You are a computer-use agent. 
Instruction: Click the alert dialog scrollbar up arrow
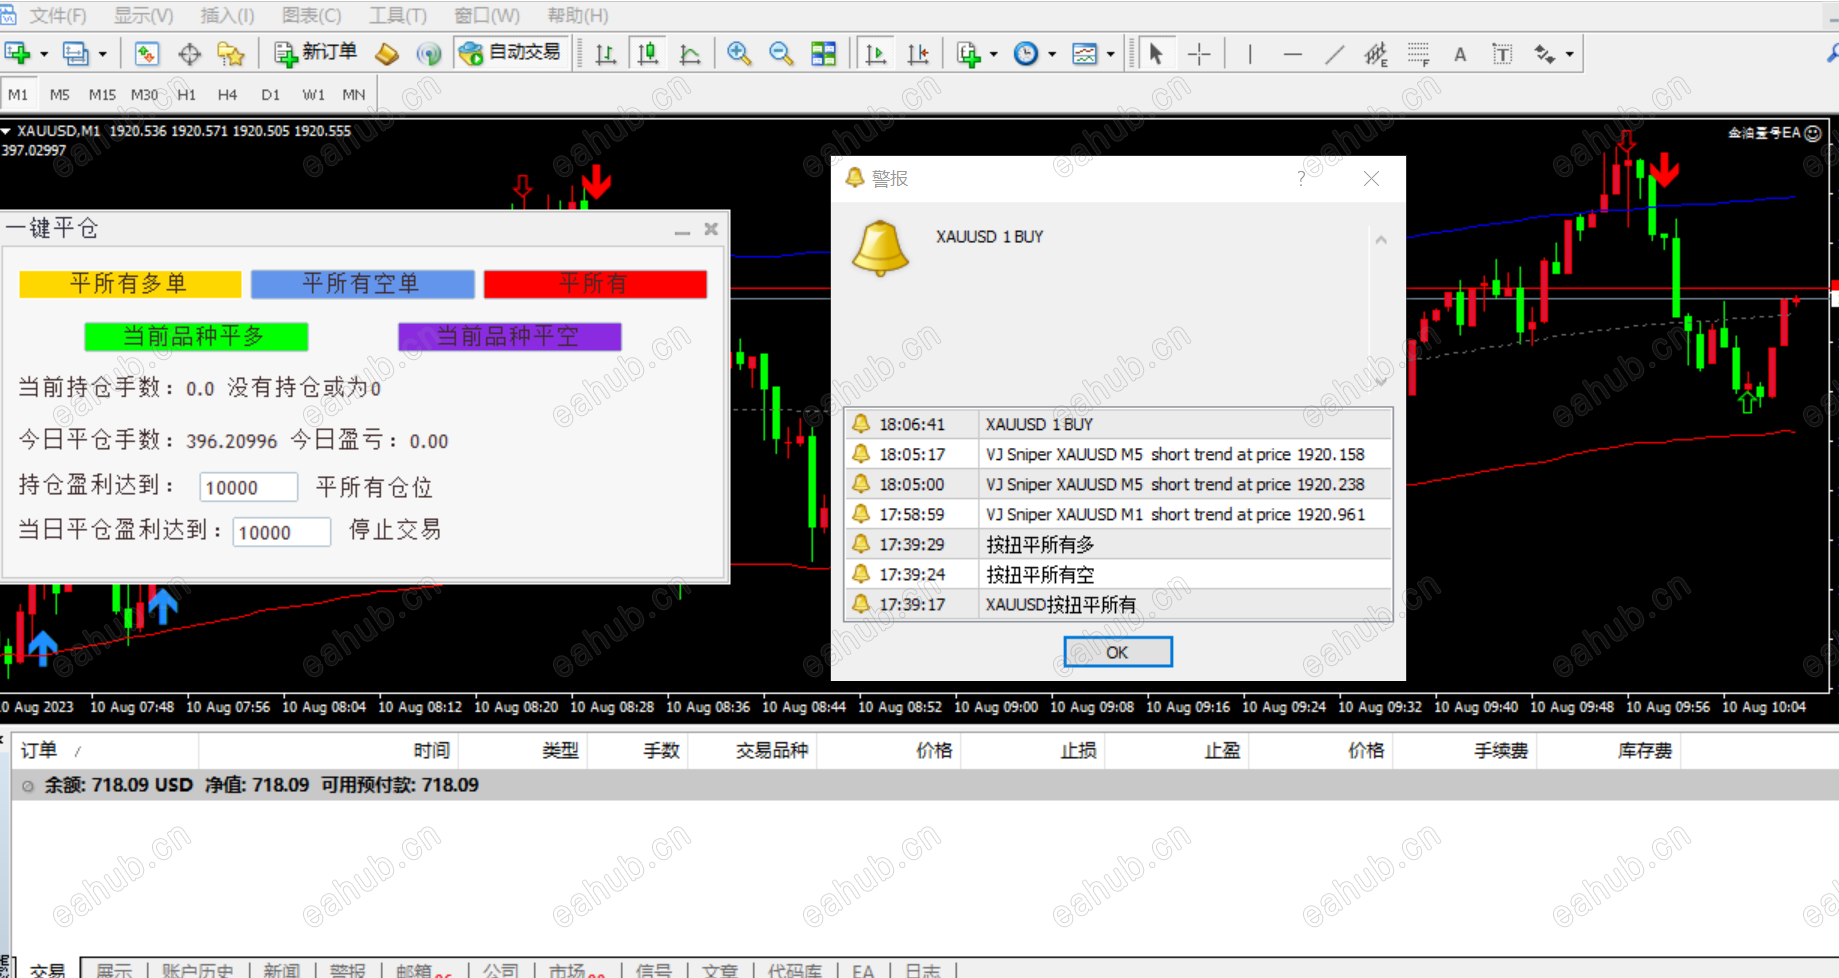[x=1381, y=240]
